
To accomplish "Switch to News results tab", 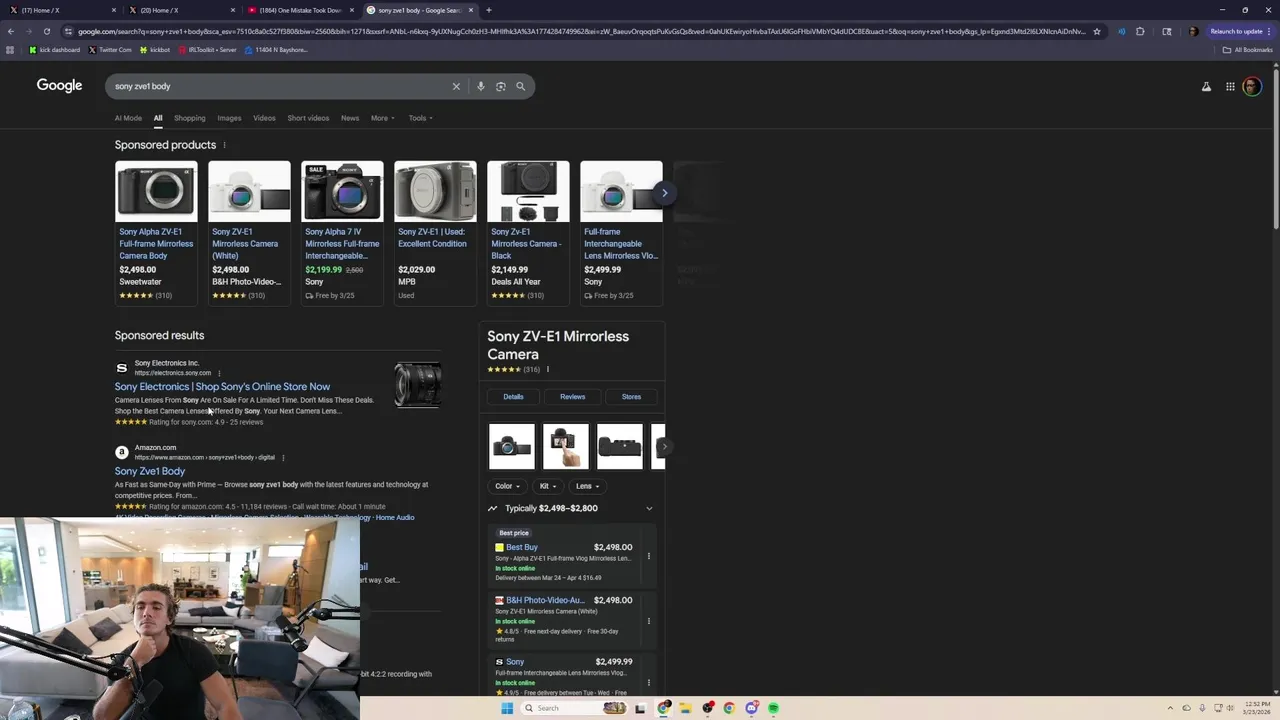I will [x=350, y=118].
